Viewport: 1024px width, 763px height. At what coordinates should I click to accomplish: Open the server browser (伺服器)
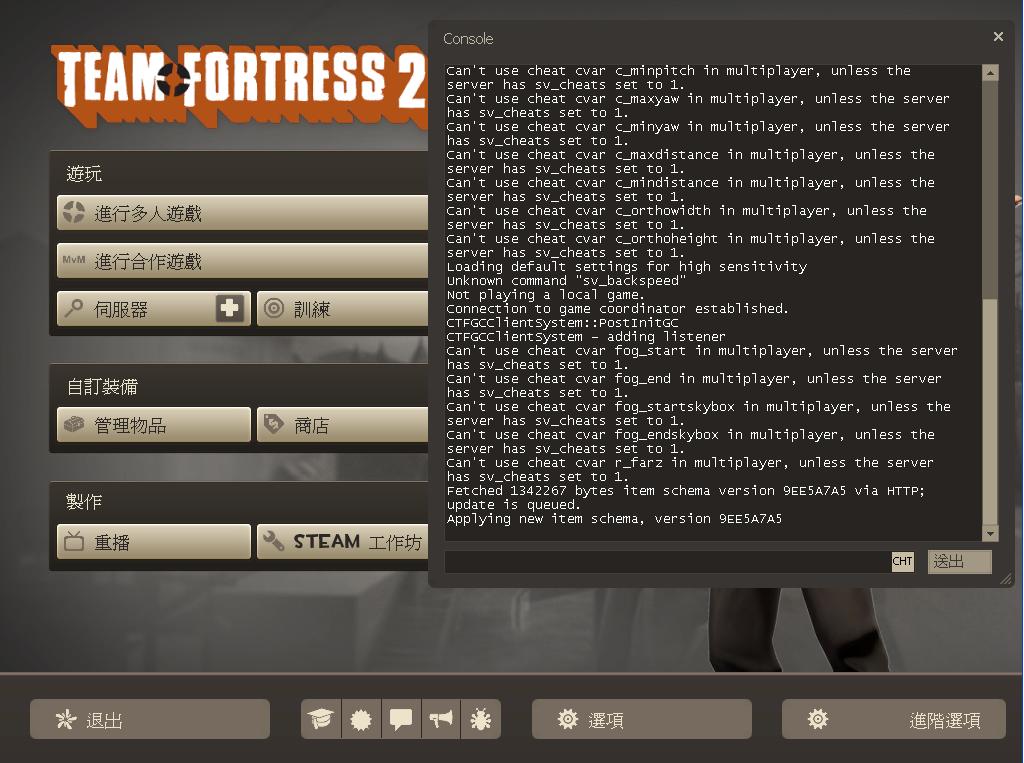(x=153, y=309)
